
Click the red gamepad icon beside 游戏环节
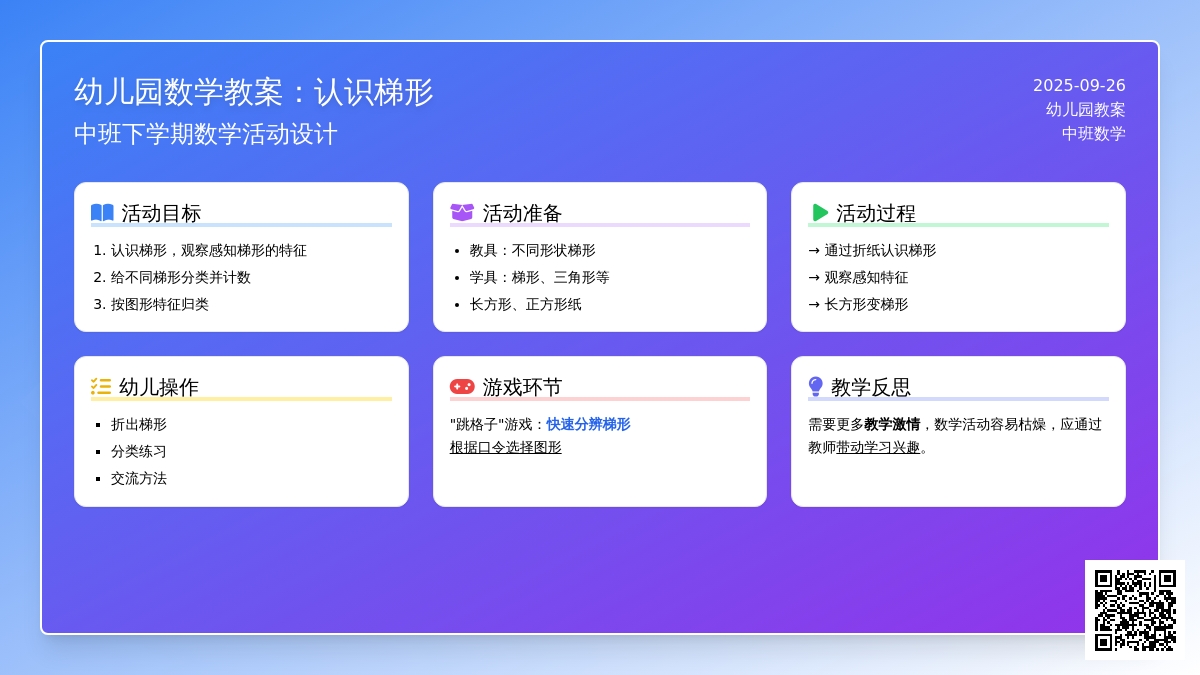(462, 386)
